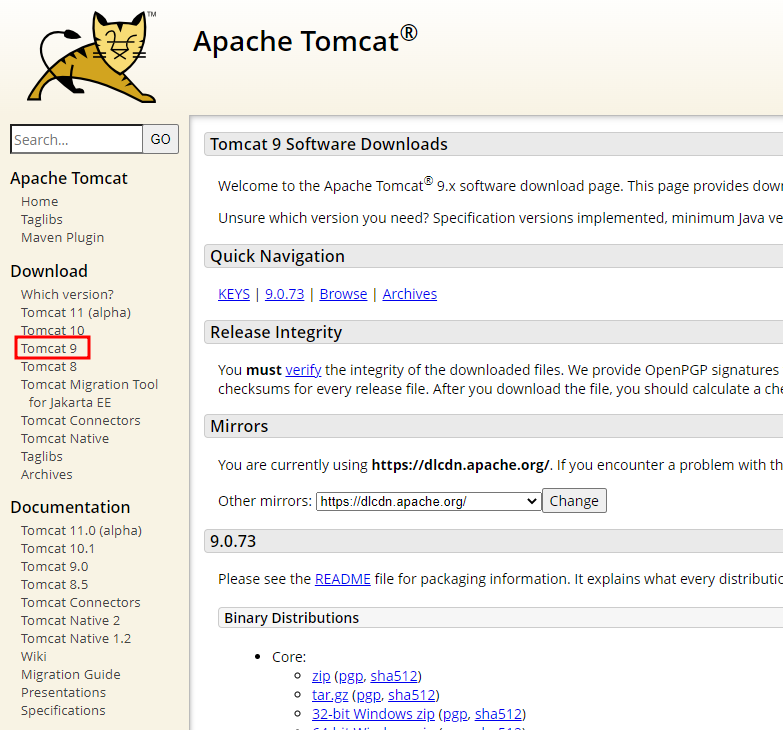Open Archives in the sidebar
The image size is (783, 730).
(46, 474)
